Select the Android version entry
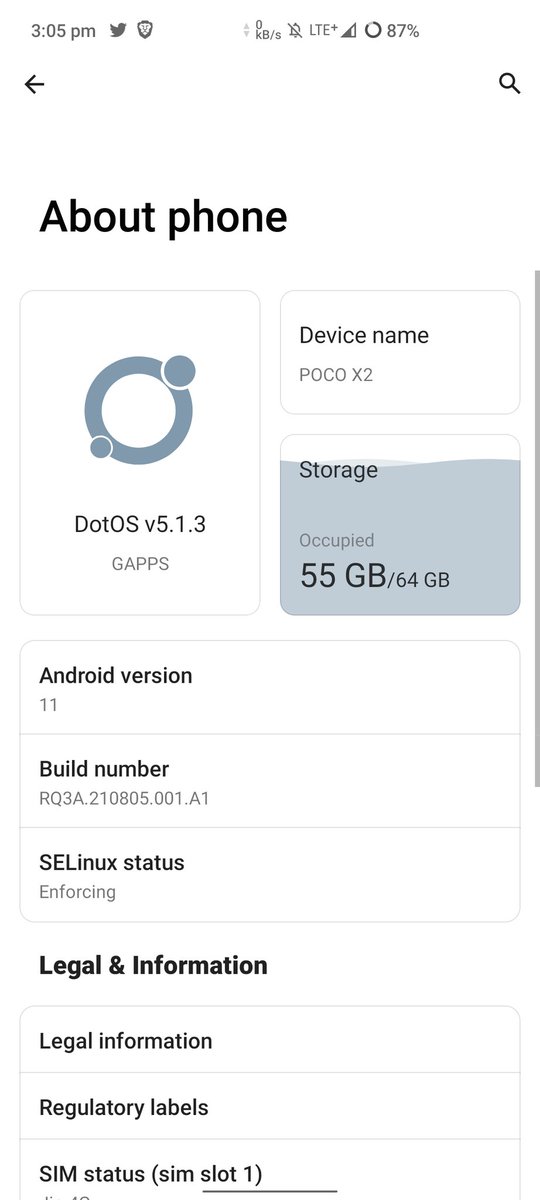 click(270, 688)
